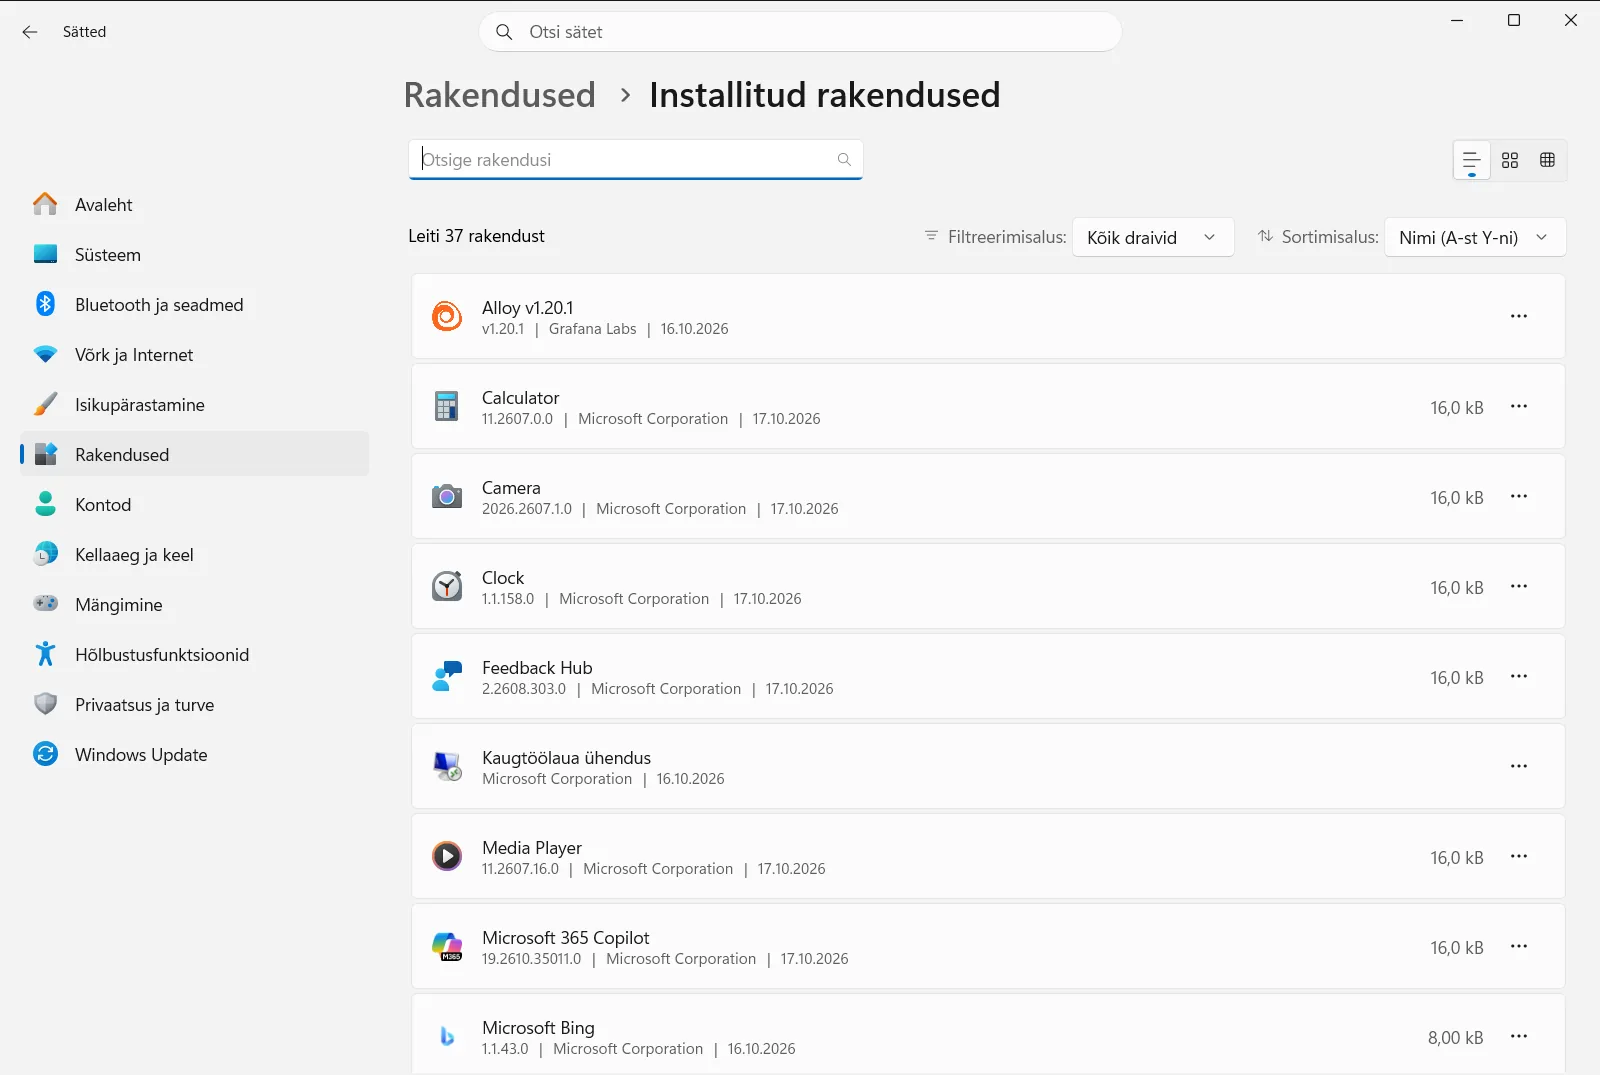Open Hõlbustusfunktsioonid settings section
This screenshot has width=1600, height=1075.
(x=195, y=654)
